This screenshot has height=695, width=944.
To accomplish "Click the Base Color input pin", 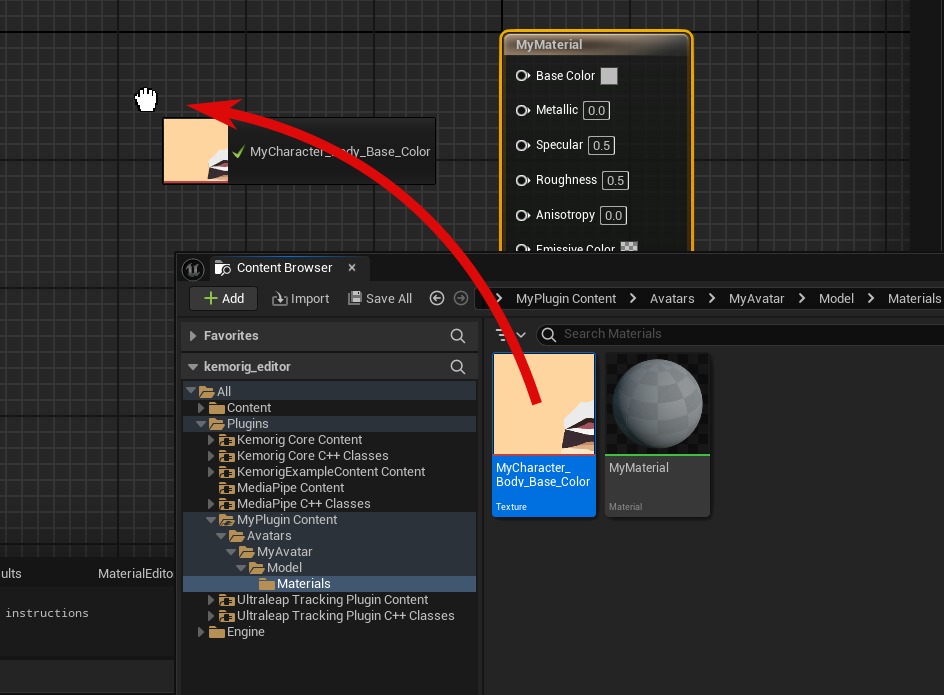I will tap(523, 76).
